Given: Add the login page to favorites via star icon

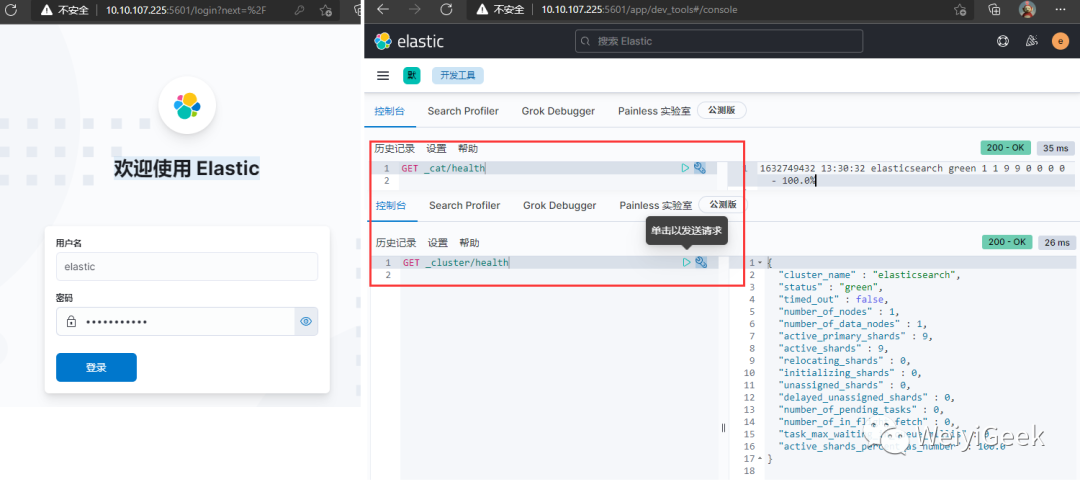Looking at the screenshot, I should click(326, 10).
